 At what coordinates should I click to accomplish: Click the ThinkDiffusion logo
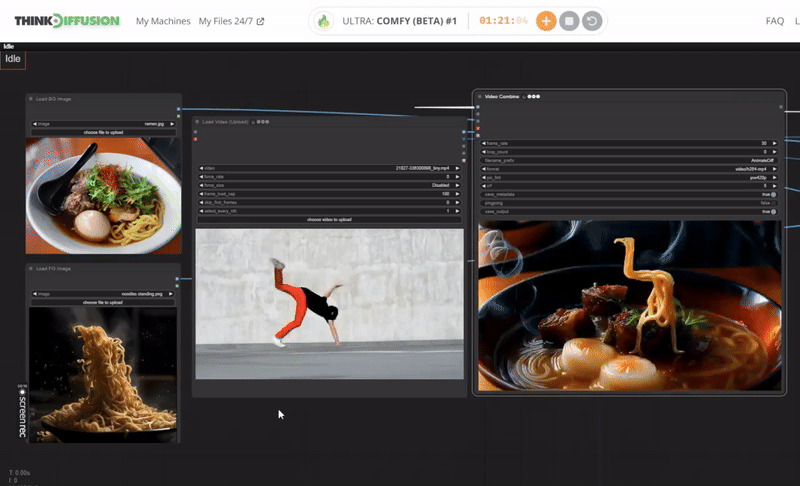pyautogui.click(x=66, y=21)
